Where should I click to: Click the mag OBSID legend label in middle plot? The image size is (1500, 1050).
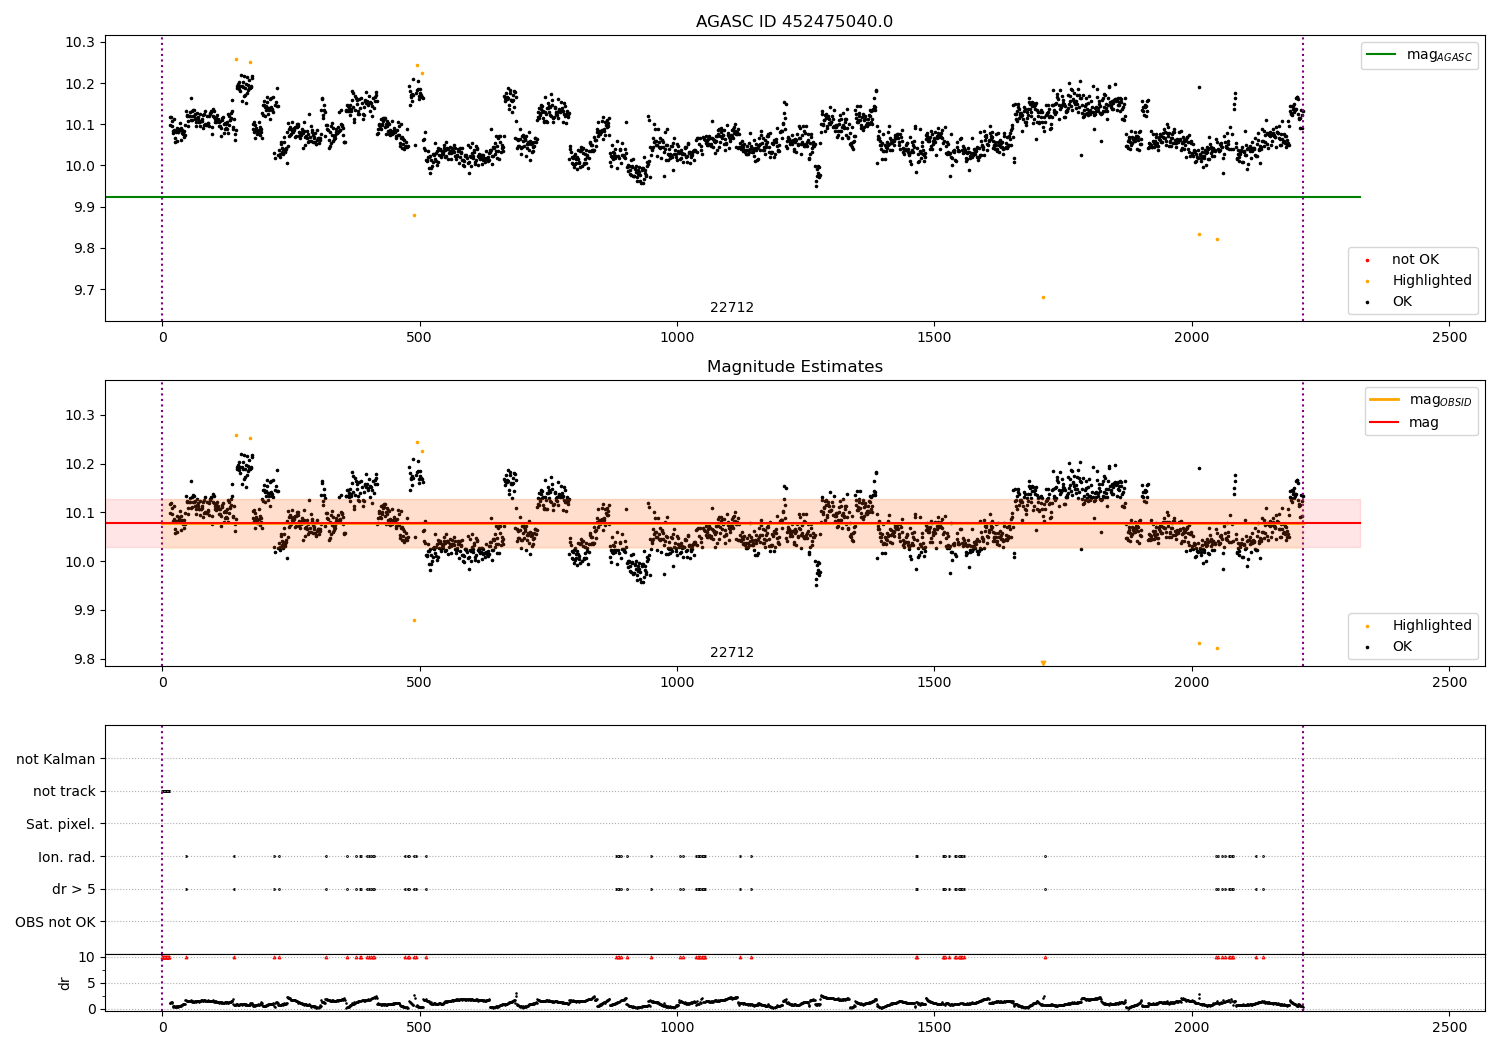(1441, 400)
